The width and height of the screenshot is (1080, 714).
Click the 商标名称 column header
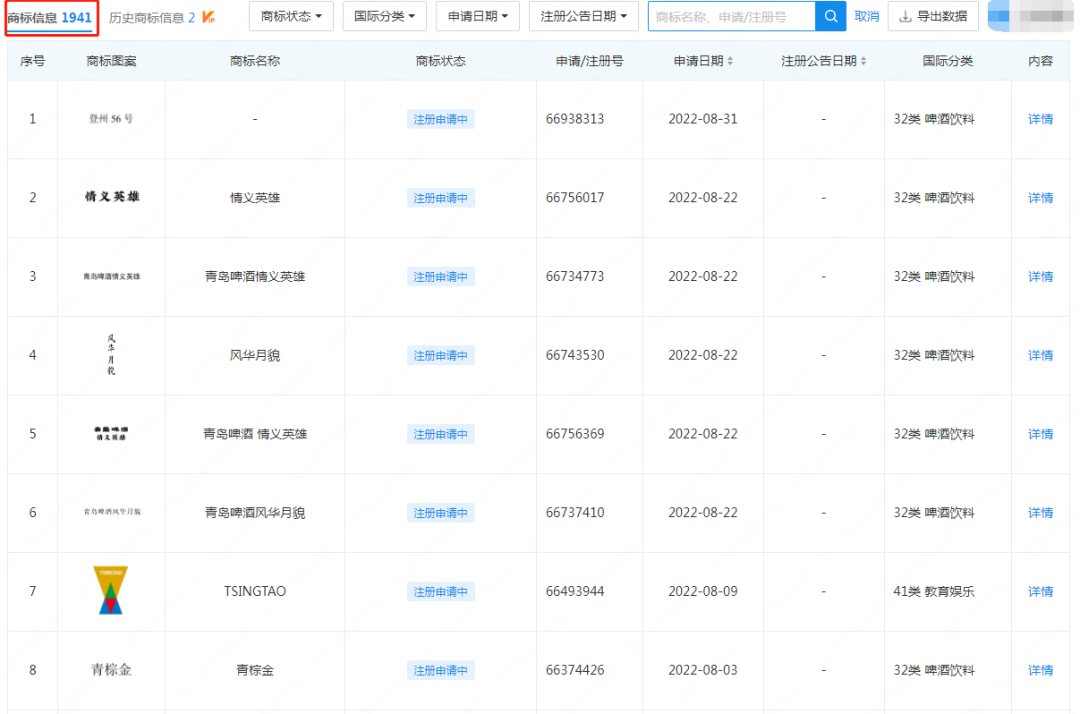(255, 61)
